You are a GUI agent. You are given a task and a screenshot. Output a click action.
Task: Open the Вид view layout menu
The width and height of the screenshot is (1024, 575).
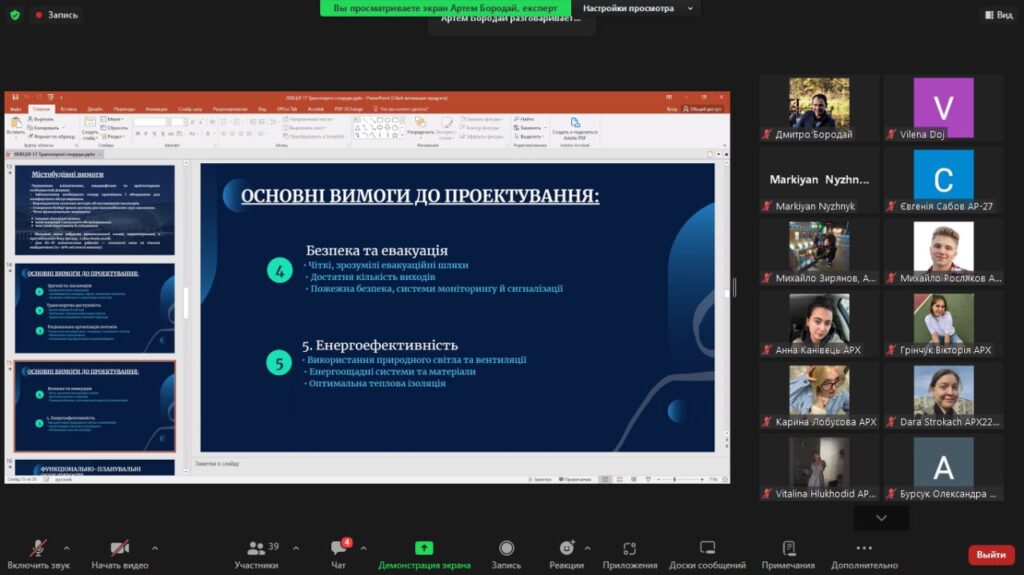[x=997, y=15]
